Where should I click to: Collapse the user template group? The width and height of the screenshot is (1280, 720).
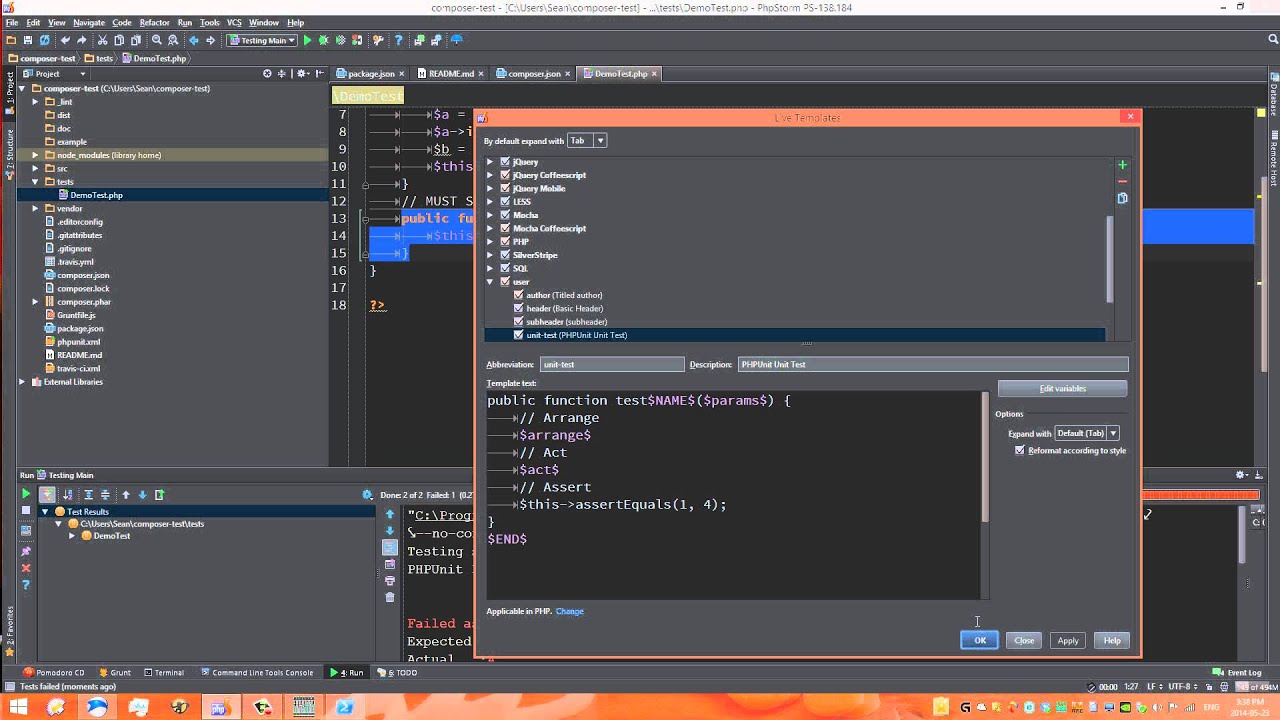click(x=490, y=282)
